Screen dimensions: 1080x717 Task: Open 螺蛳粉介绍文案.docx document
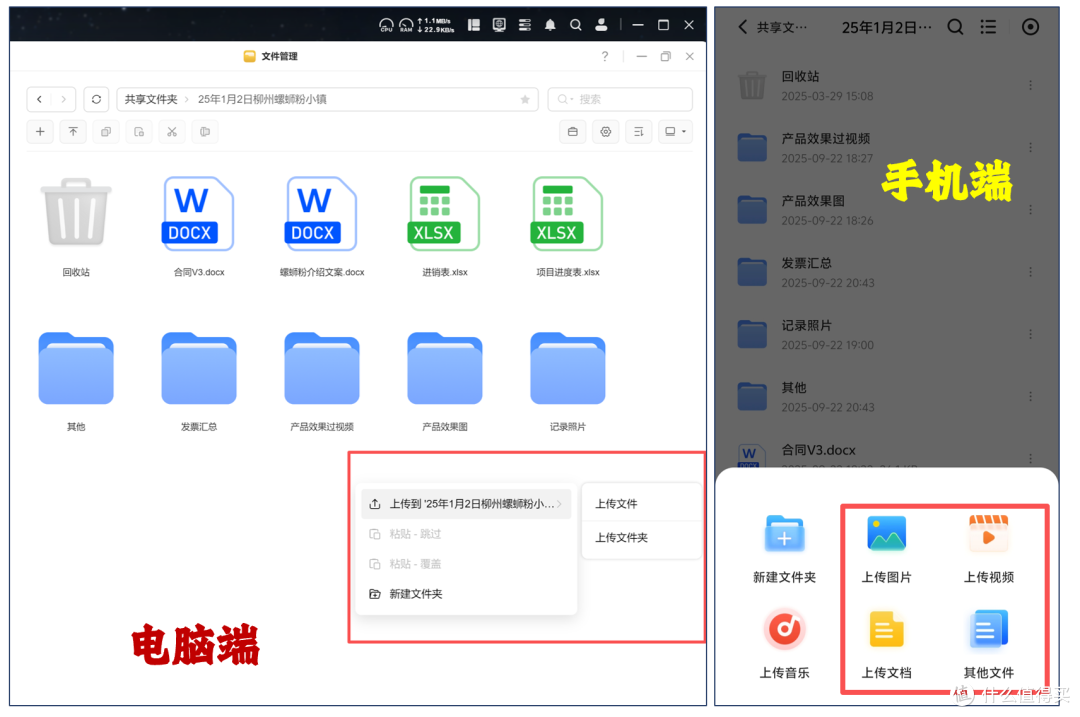(x=321, y=214)
